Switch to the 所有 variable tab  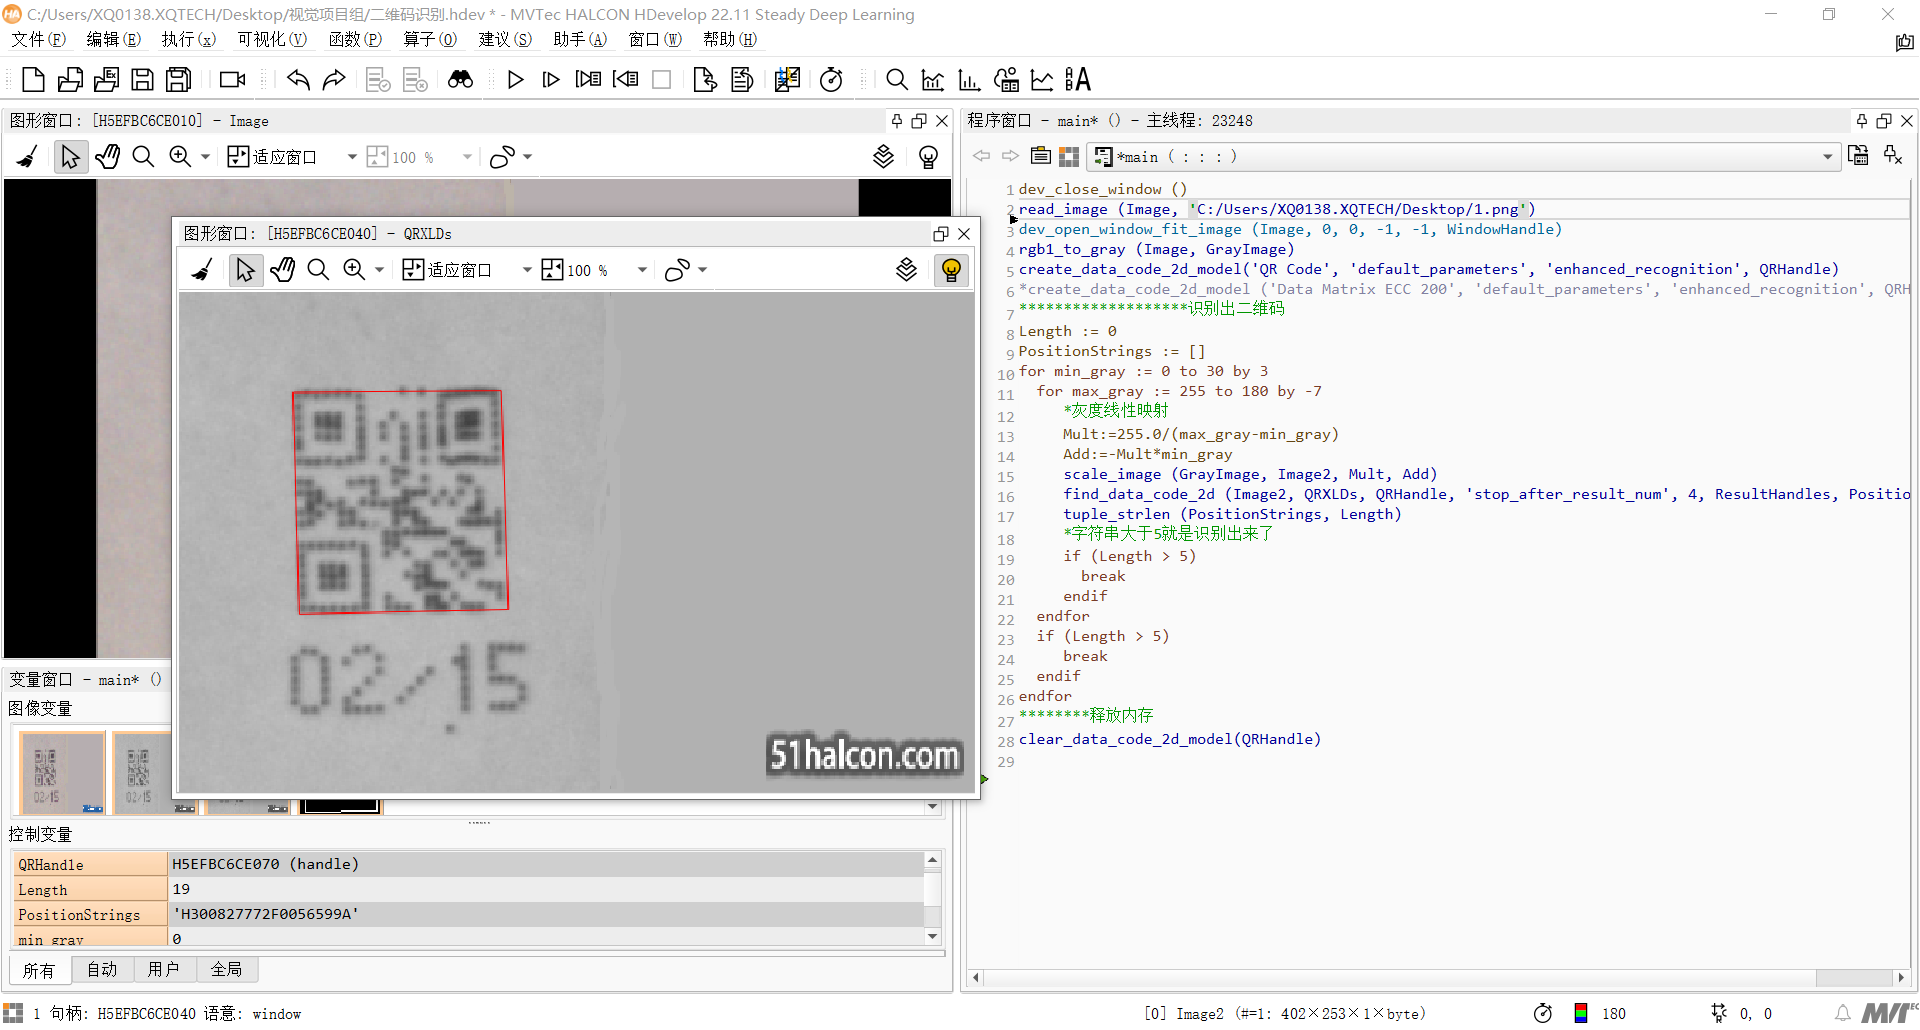click(x=39, y=970)
